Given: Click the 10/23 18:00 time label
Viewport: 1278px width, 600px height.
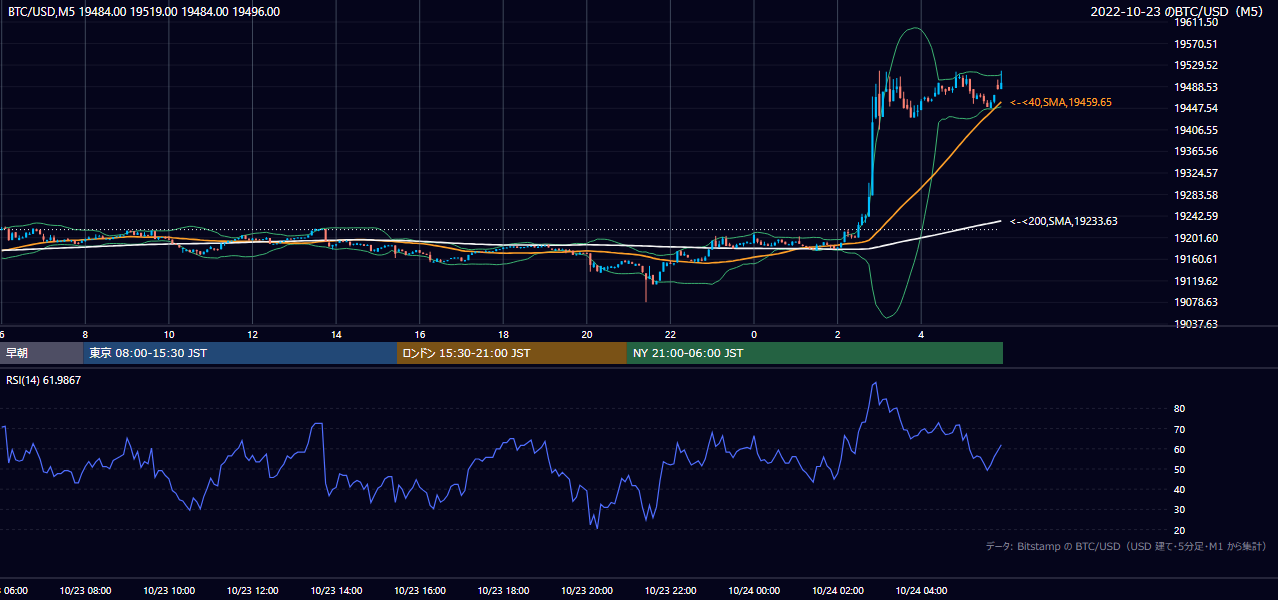Looking at the screenshot, I should (x=503, y=590).
